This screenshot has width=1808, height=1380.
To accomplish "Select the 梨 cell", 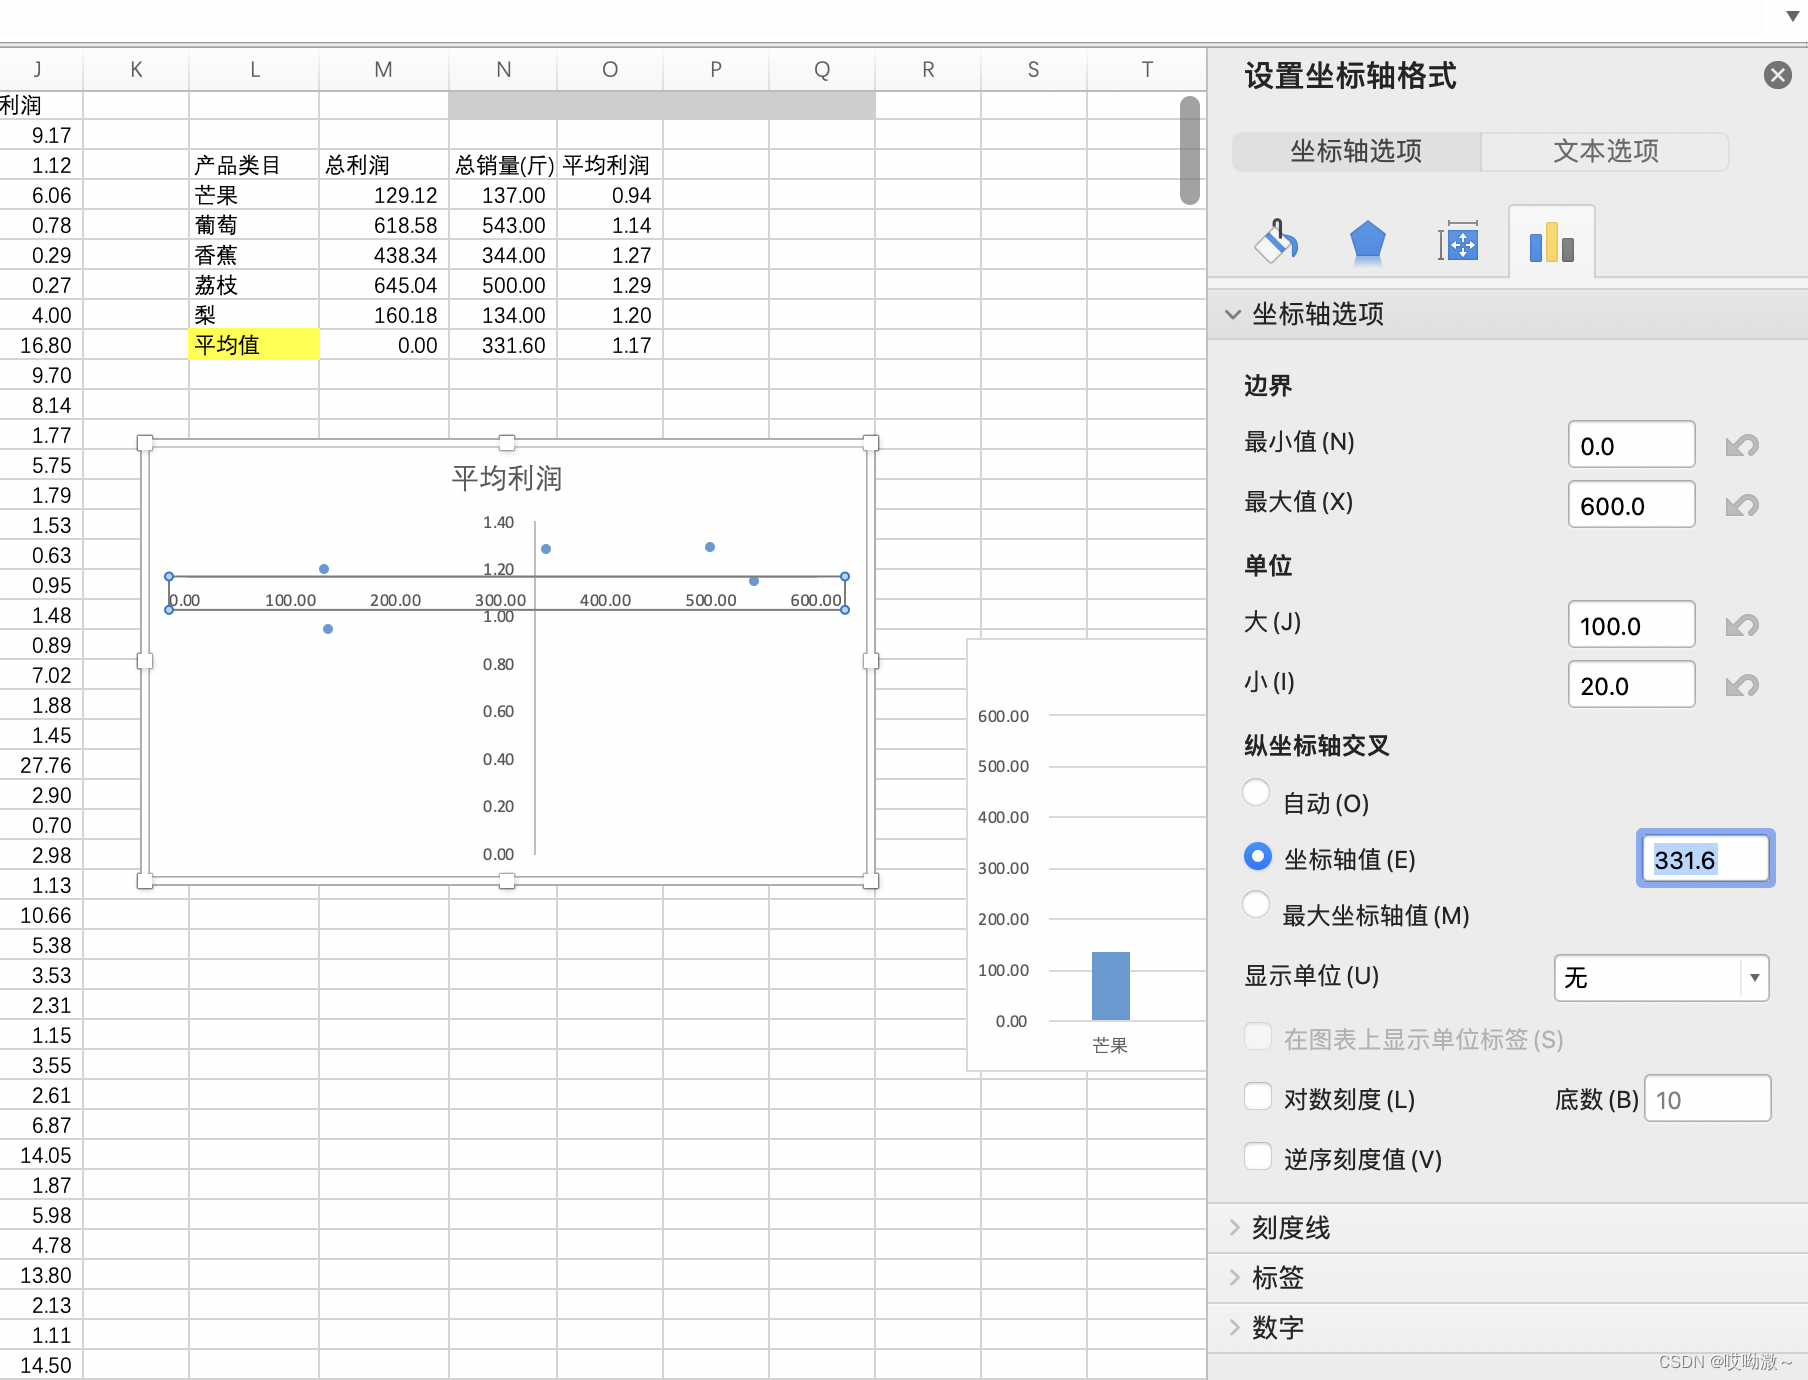I will click(x=254, y=315).
